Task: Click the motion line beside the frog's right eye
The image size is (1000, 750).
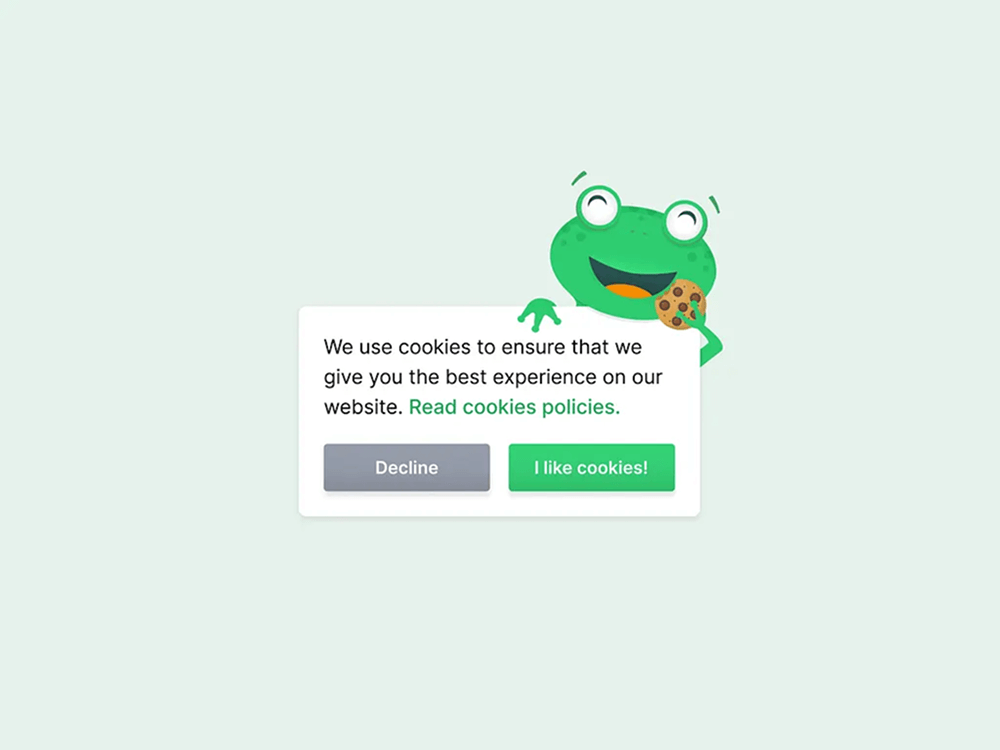Action: (715, 204)
